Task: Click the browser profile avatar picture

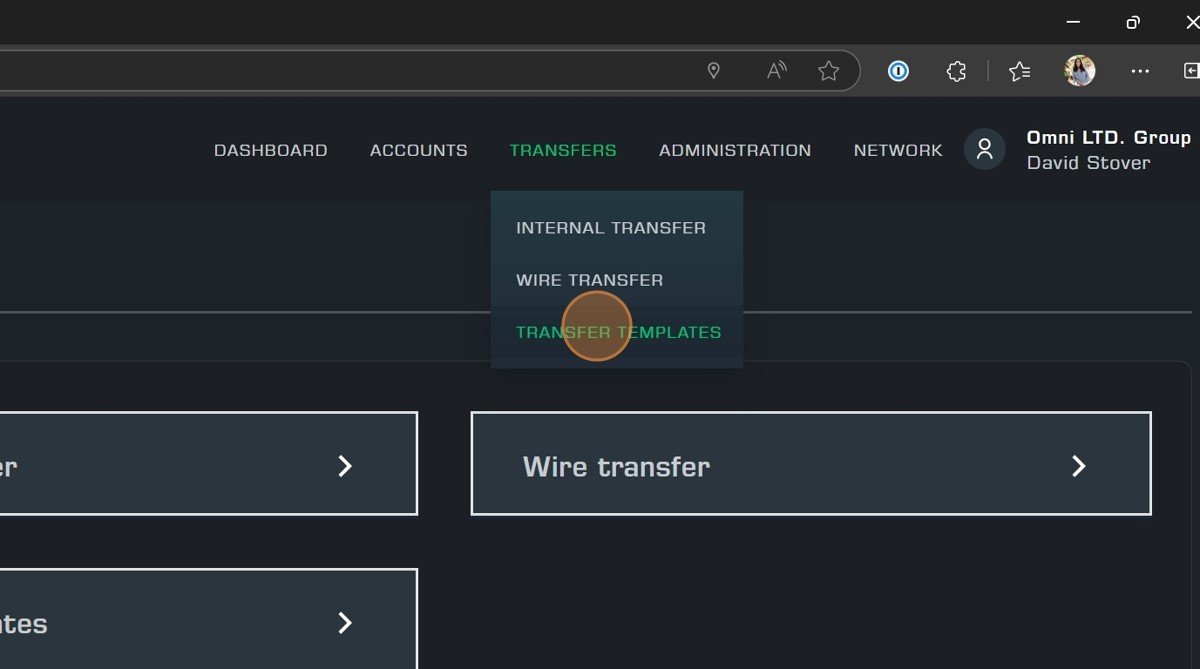Action: pos(1079,71)
